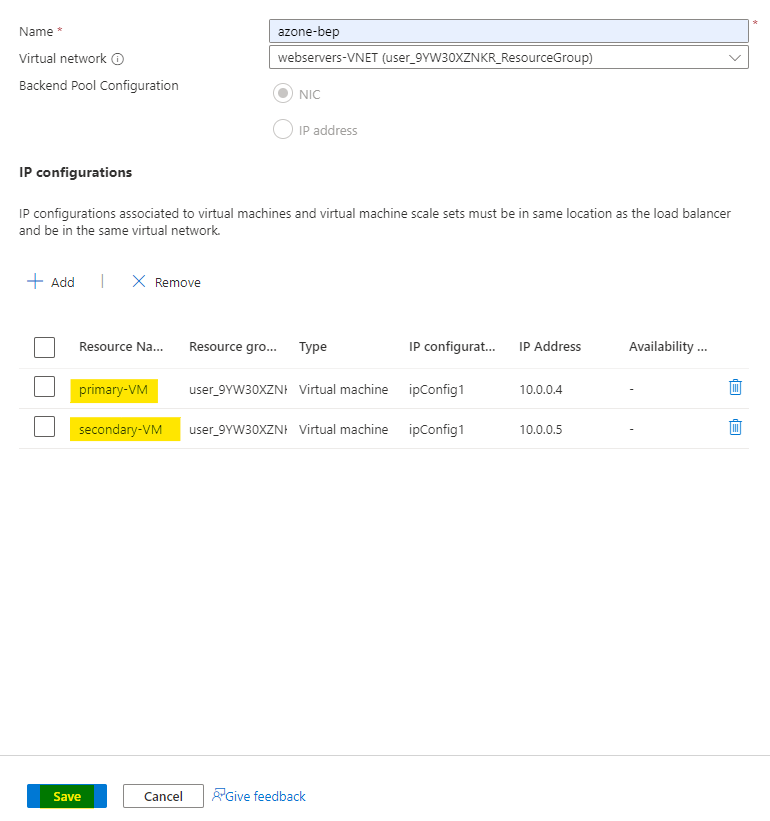The width and height of the screenshot is (770, 821).
Task: Toggle the select-all checkbox in table header
Action: pyautogui.click(x=44, y=347)
